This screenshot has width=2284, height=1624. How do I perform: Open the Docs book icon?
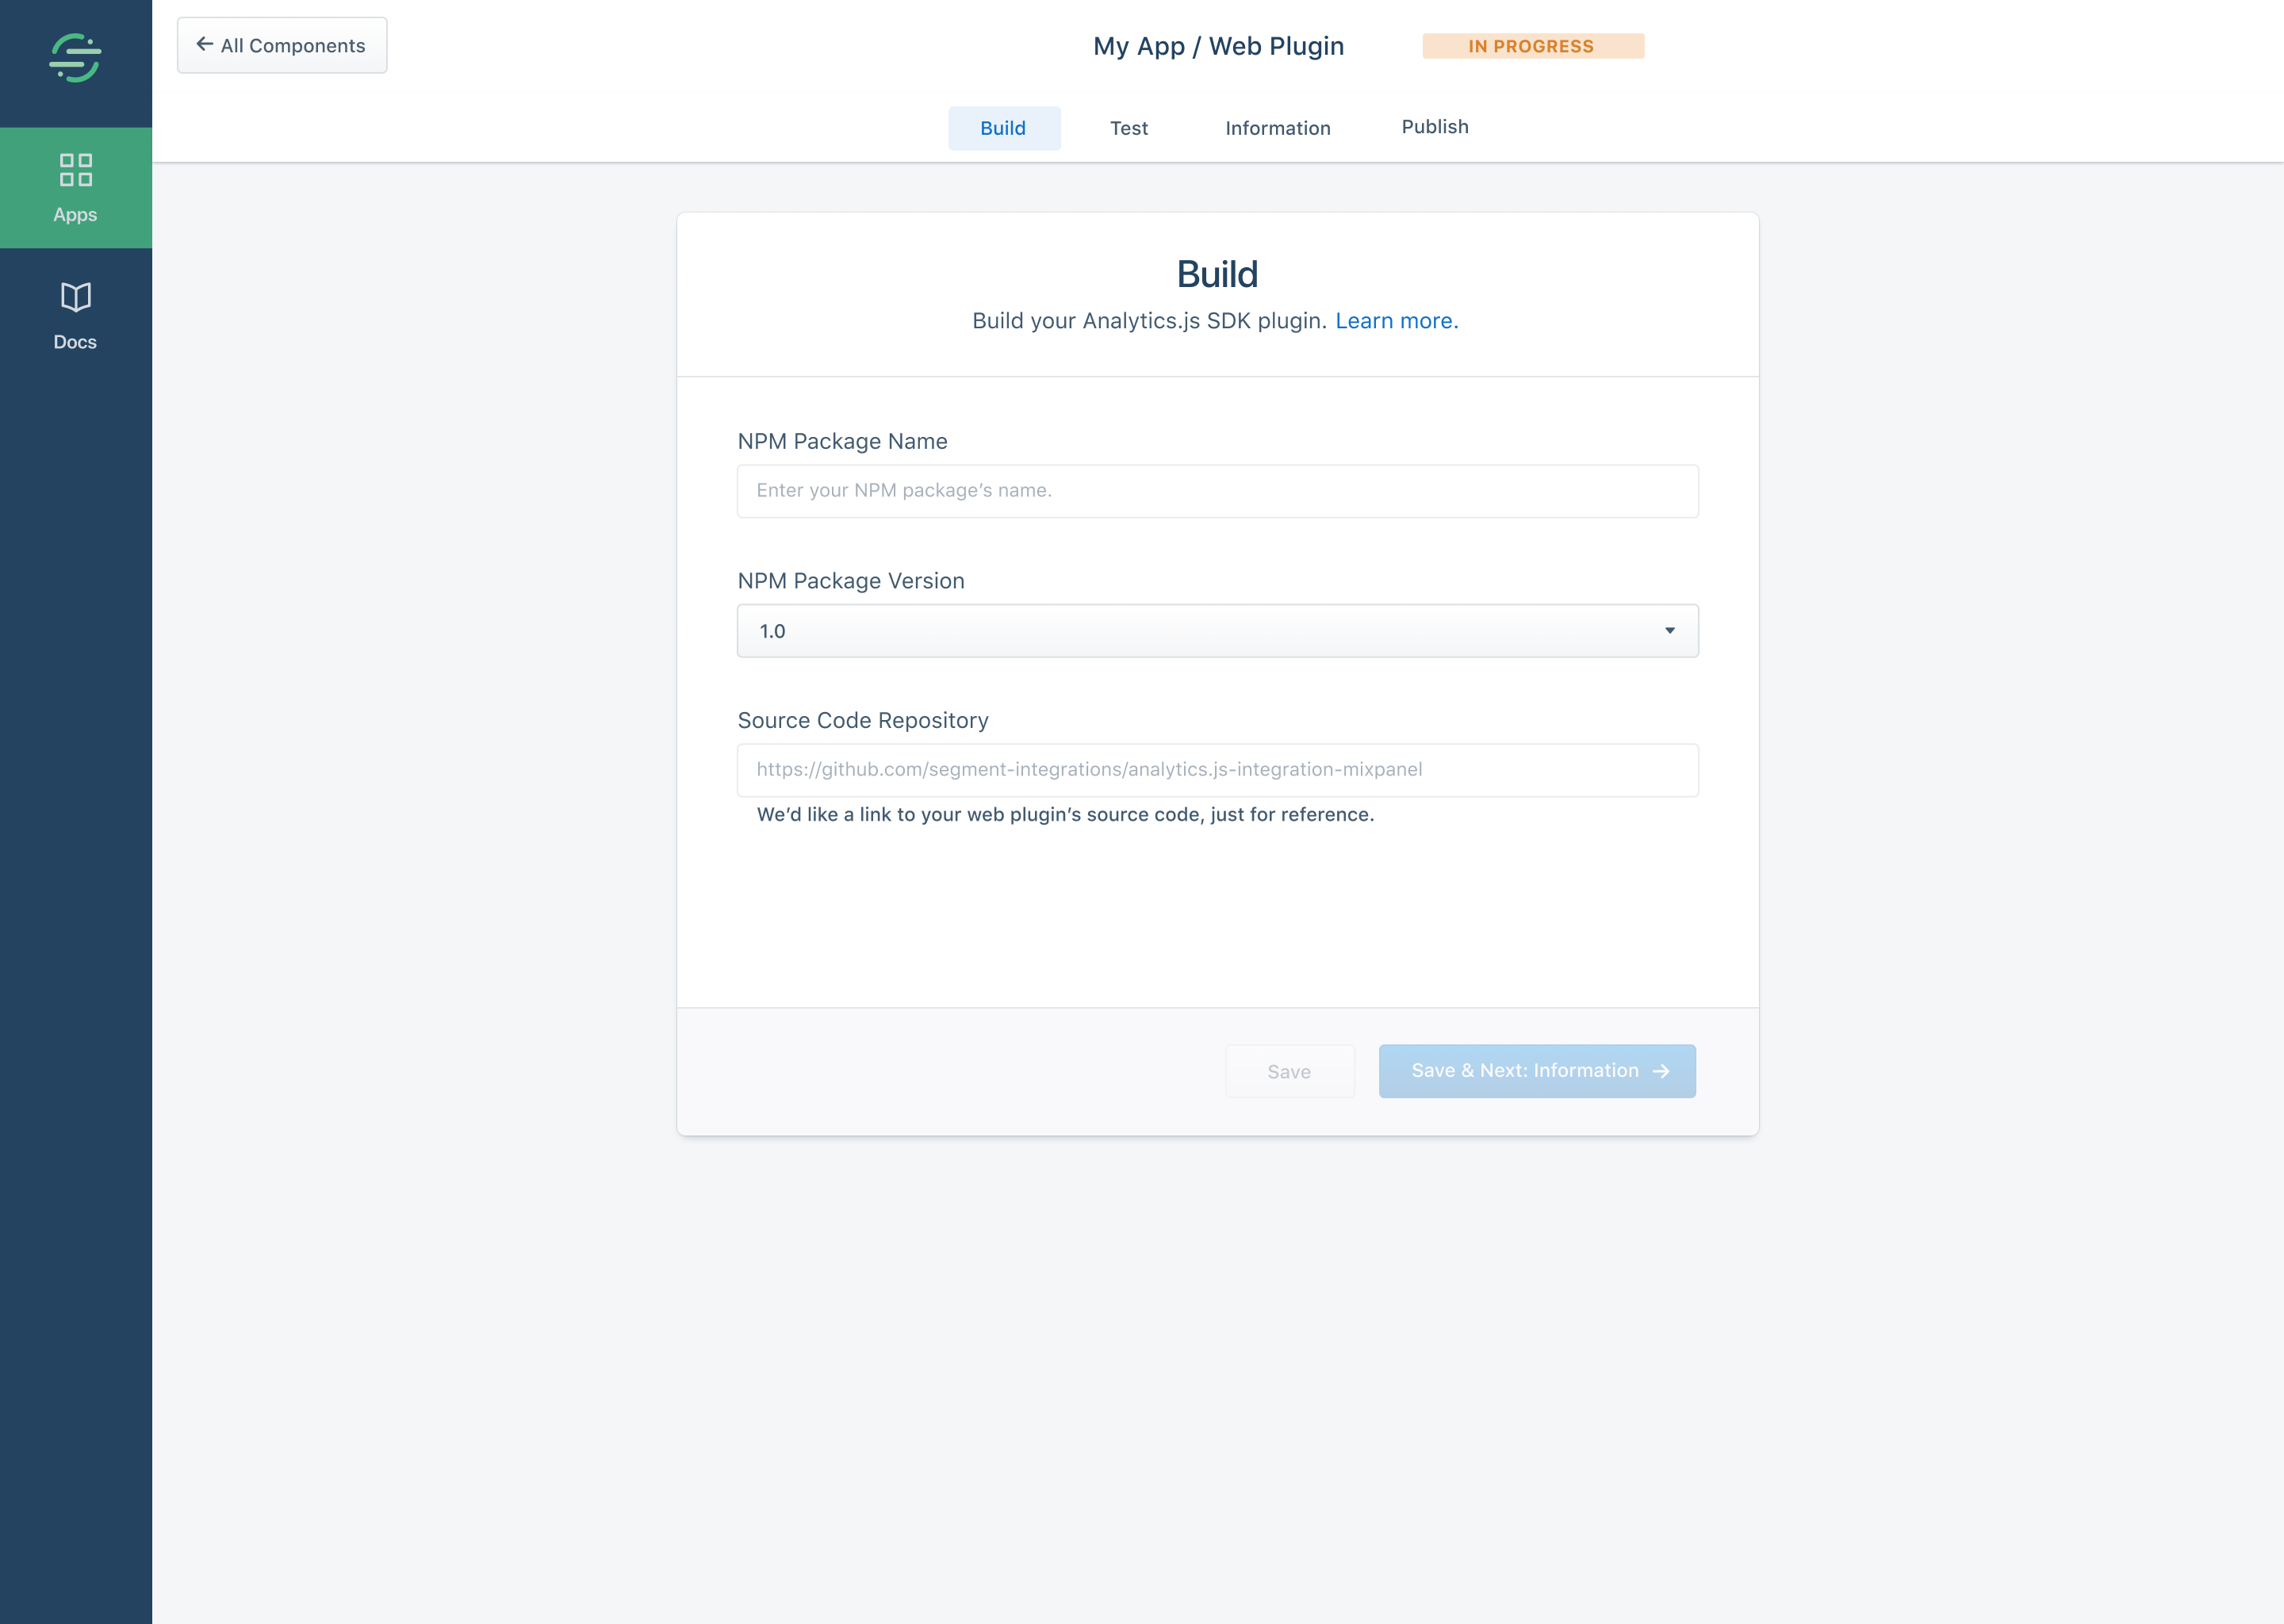[75, 297]
